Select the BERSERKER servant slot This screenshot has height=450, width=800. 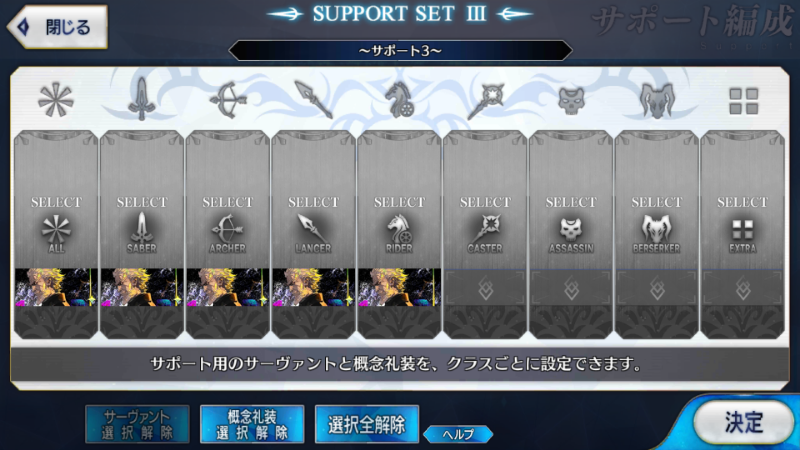point(656,200)
